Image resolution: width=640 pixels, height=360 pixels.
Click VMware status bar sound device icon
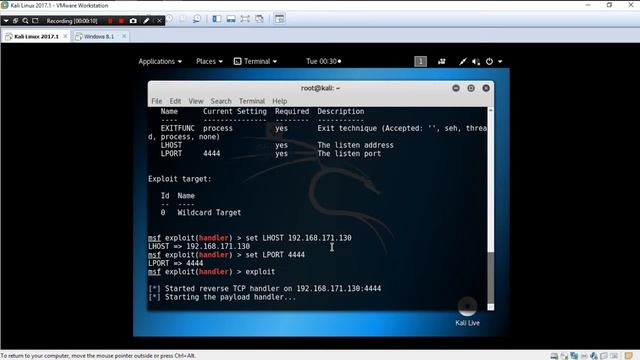tap(594, 356)
